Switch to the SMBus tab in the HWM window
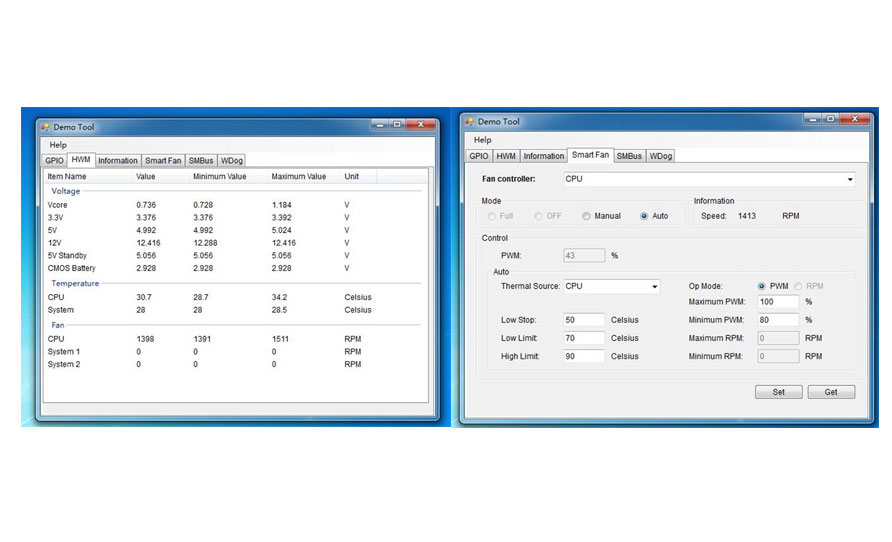892x542 pixels. [201, 160]
